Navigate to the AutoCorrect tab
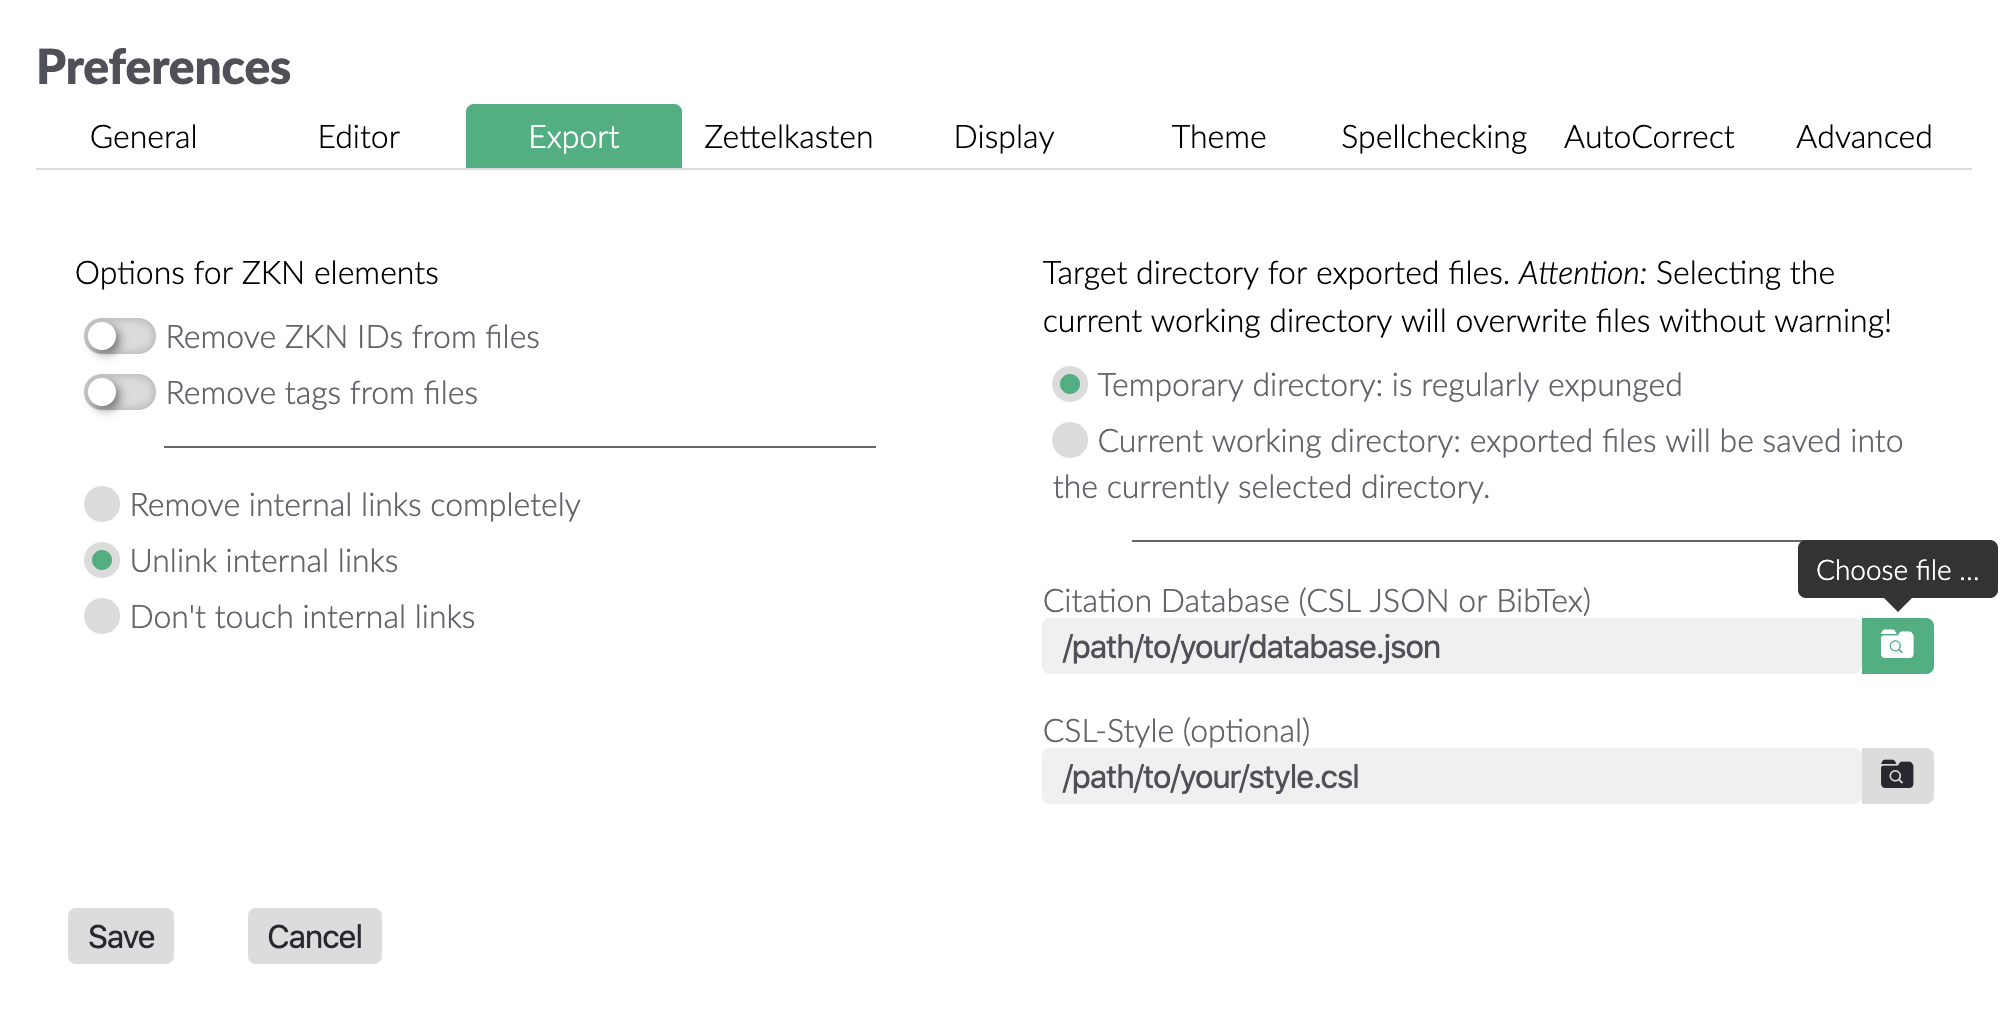The image size is (2008, 1030). coord(1648,137)
